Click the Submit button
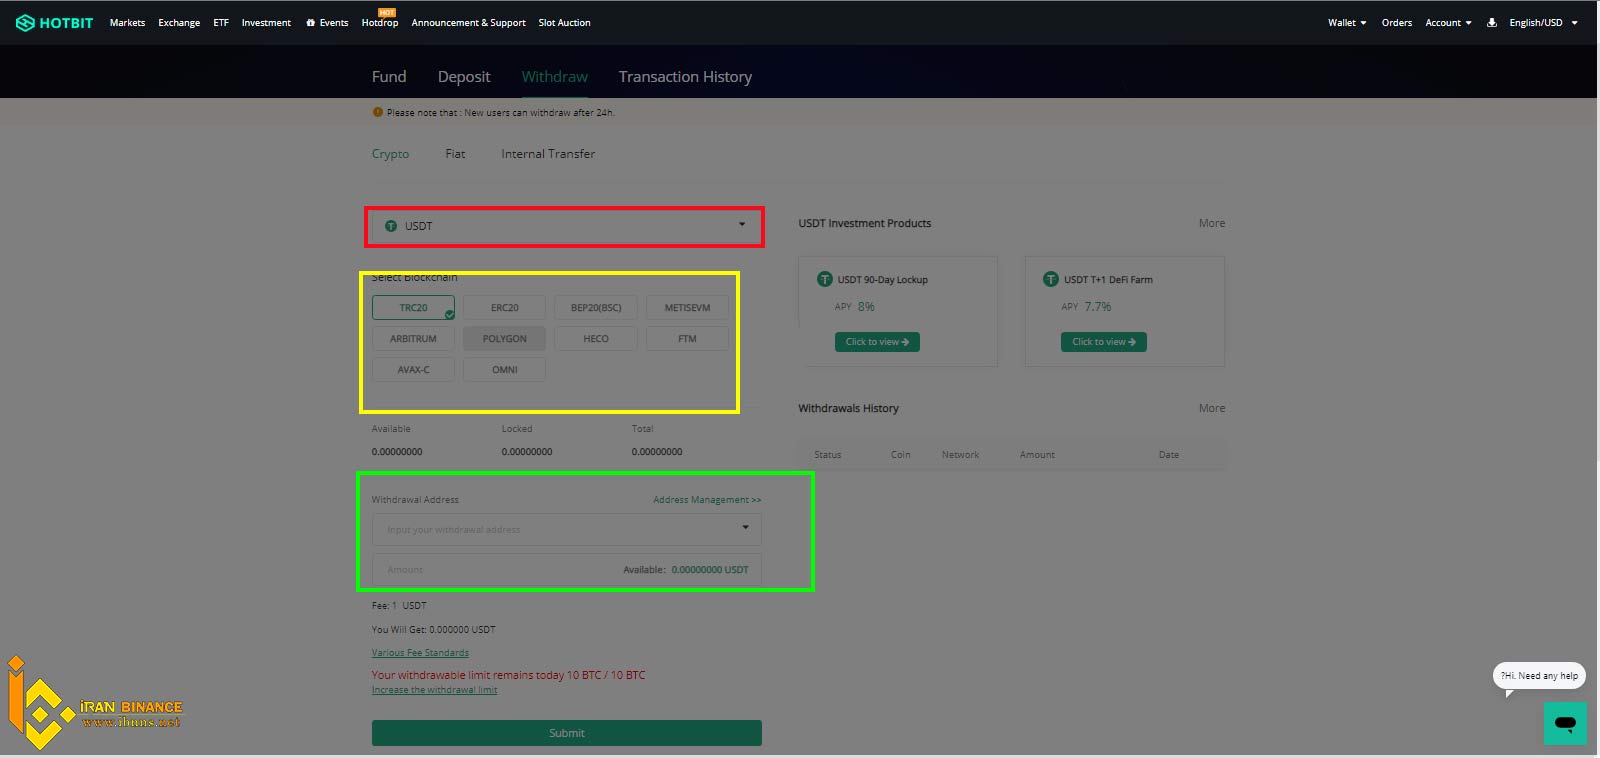This screenshot has width=1600, height=758. pyautogui.click(x=567, y=733)
